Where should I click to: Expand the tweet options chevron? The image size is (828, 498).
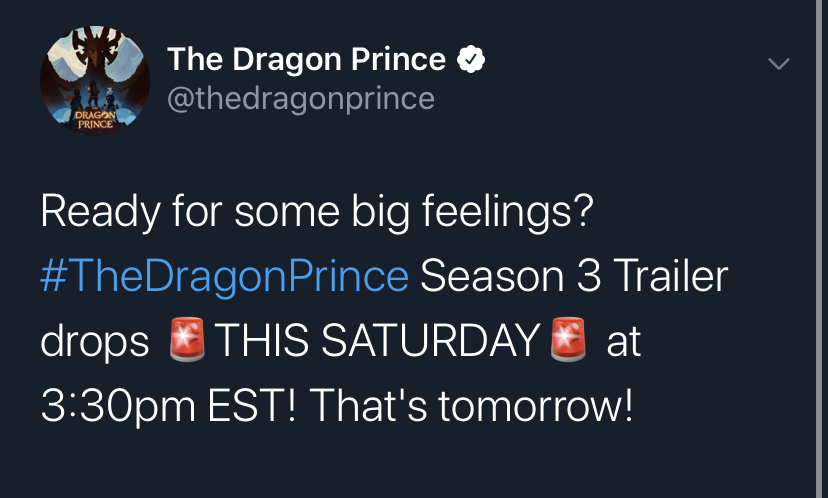778,64
